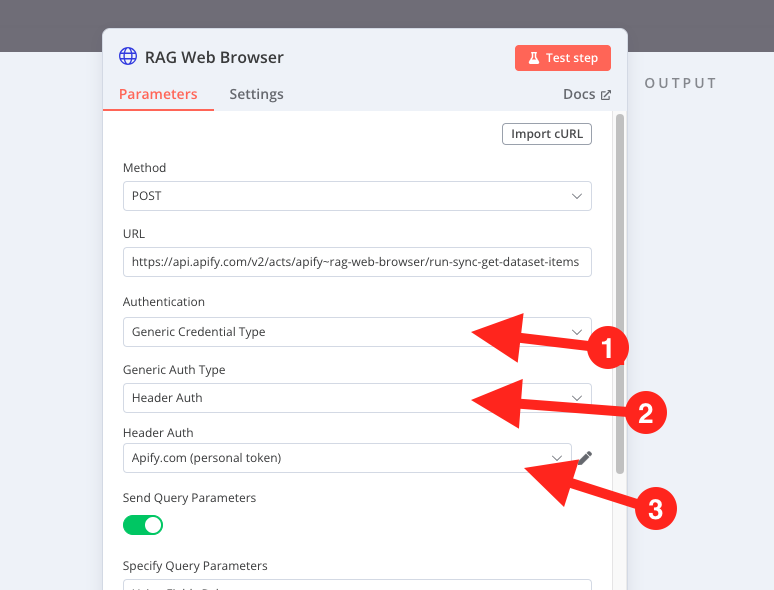Click the OUTPUT panel heading

click(681, 83)
